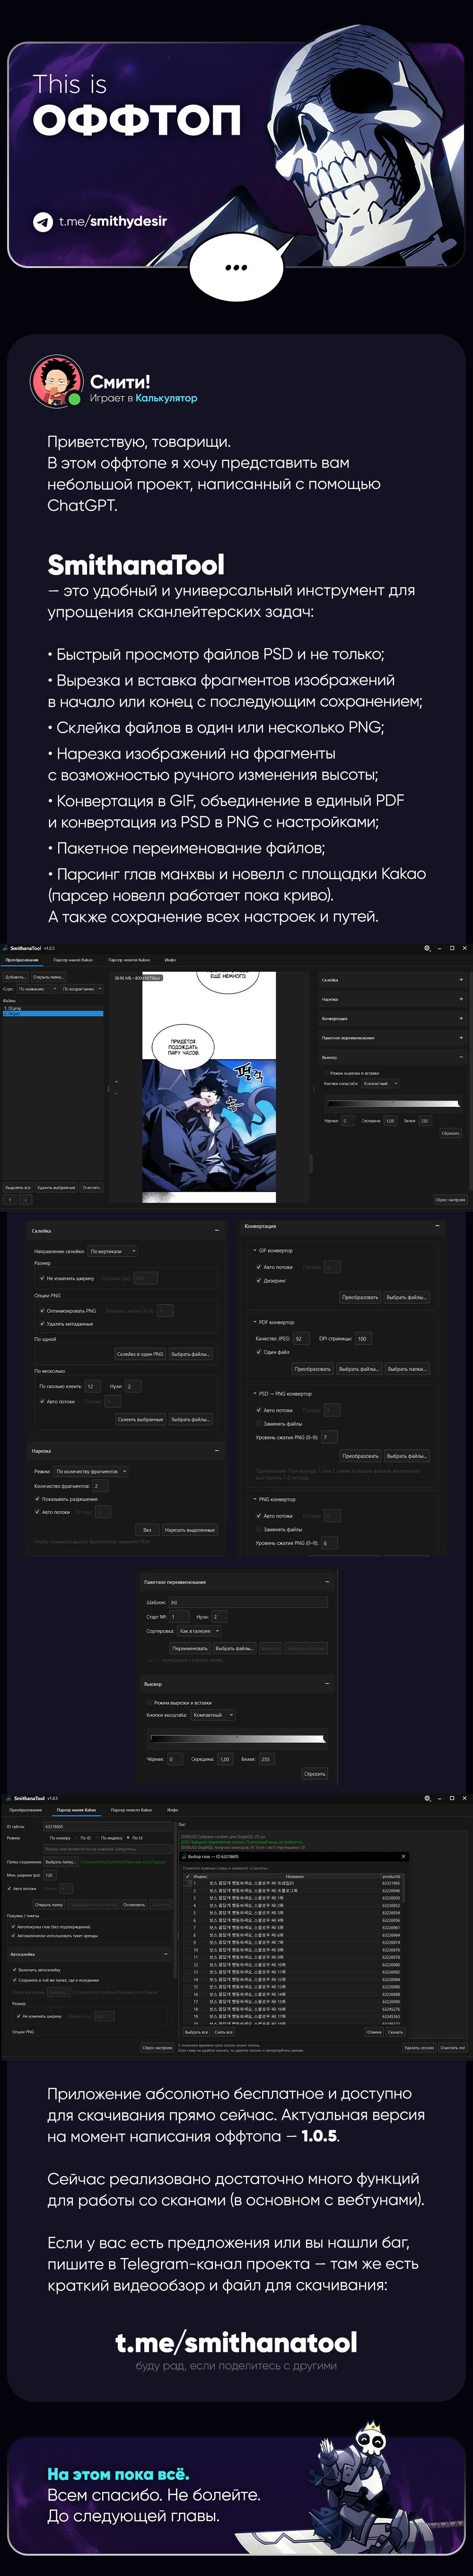Collapse the GIF конвертор subsection arrow
The width and height of the screenshot is (473, 2576).
point(254,1250)
